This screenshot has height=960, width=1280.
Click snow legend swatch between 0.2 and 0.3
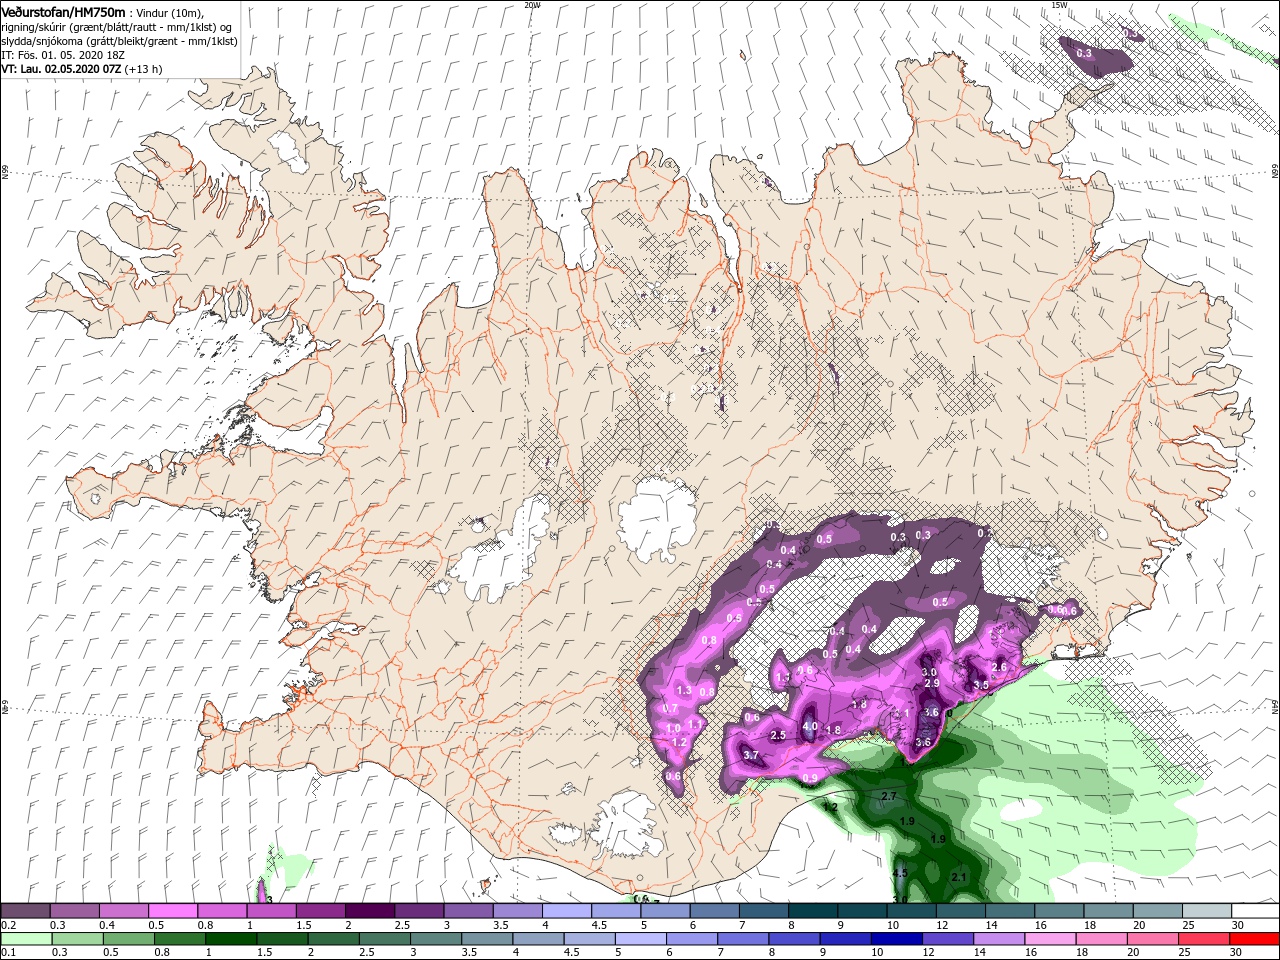click(x=26, y=910)
